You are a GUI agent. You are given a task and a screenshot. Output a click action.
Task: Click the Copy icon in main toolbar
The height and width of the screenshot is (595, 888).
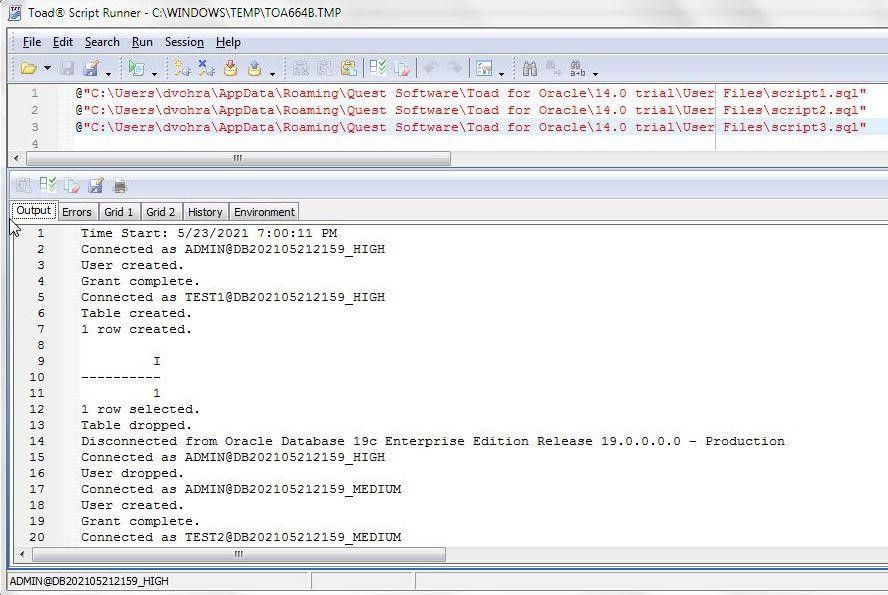coord(325,69)
